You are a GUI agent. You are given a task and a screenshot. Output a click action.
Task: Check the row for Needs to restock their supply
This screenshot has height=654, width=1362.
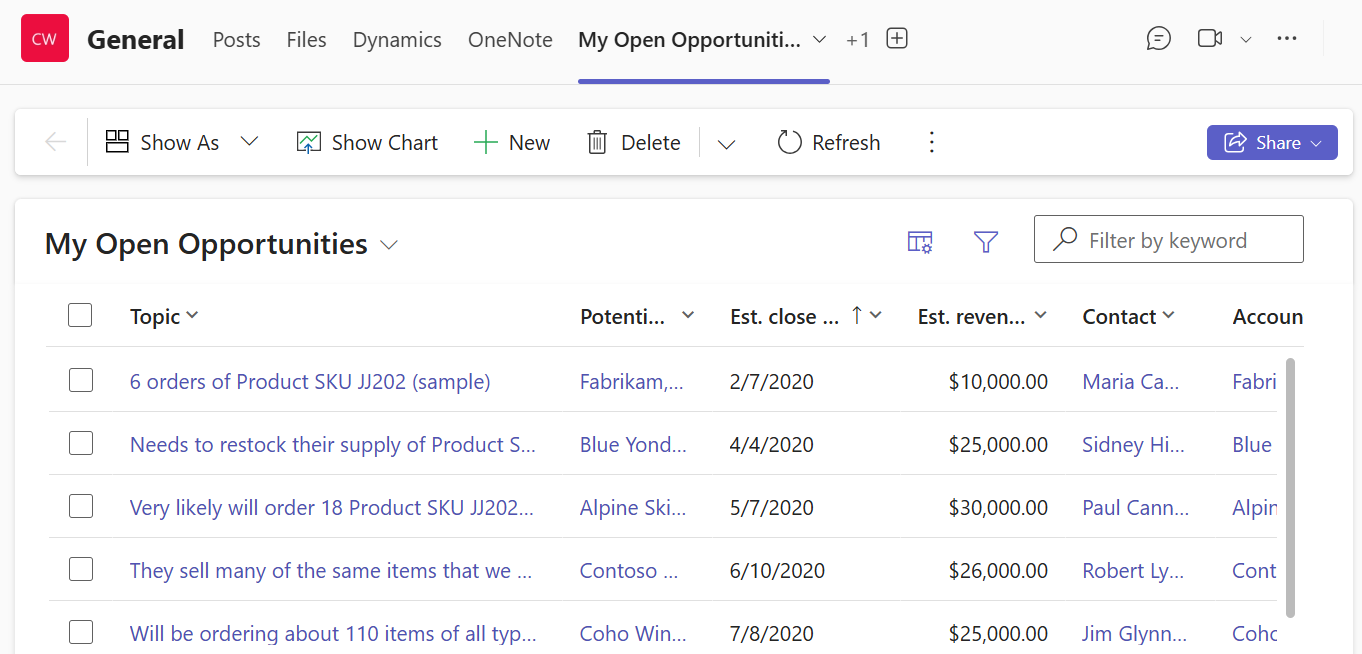click(x=80, y=443)
